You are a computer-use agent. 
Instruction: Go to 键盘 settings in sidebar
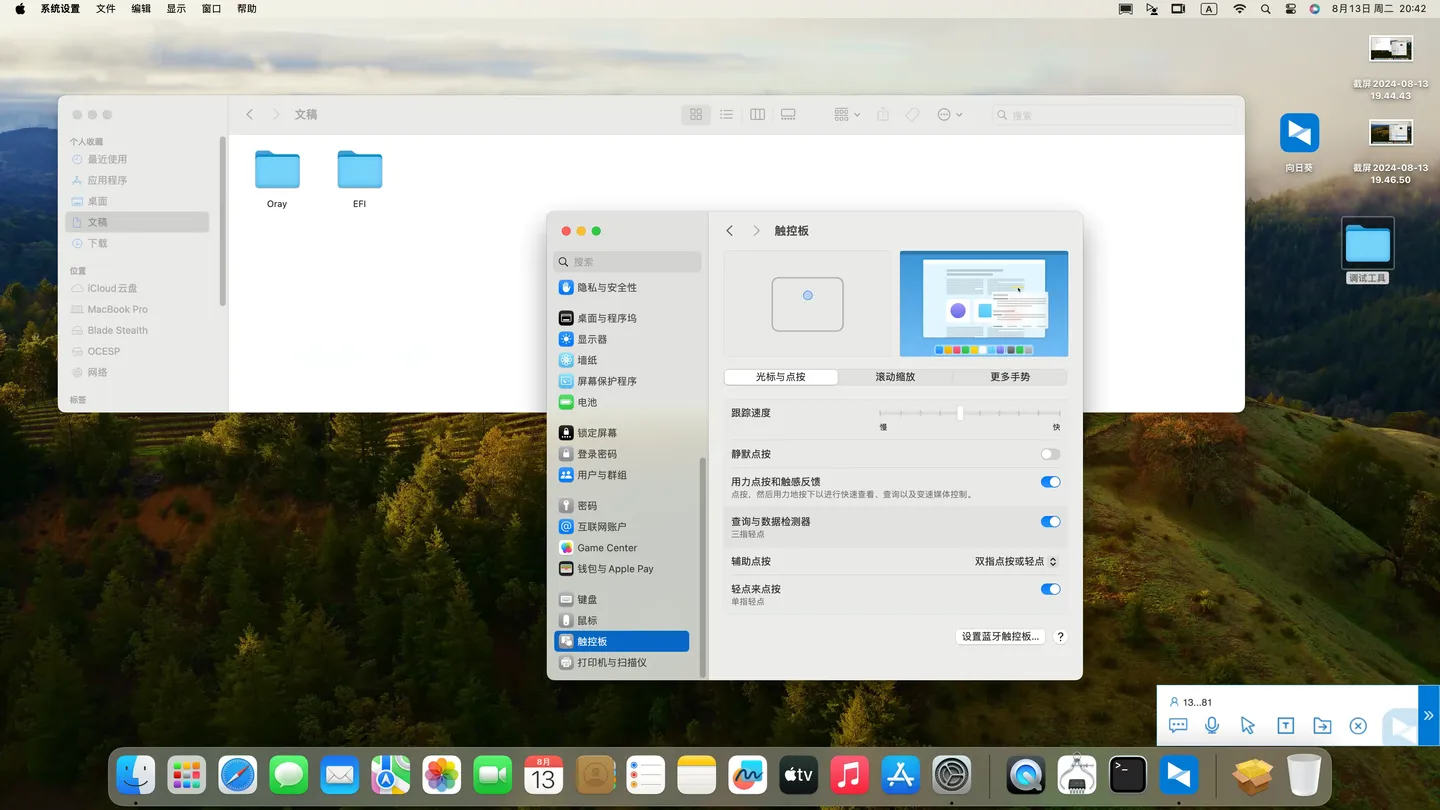coord(587,600)
